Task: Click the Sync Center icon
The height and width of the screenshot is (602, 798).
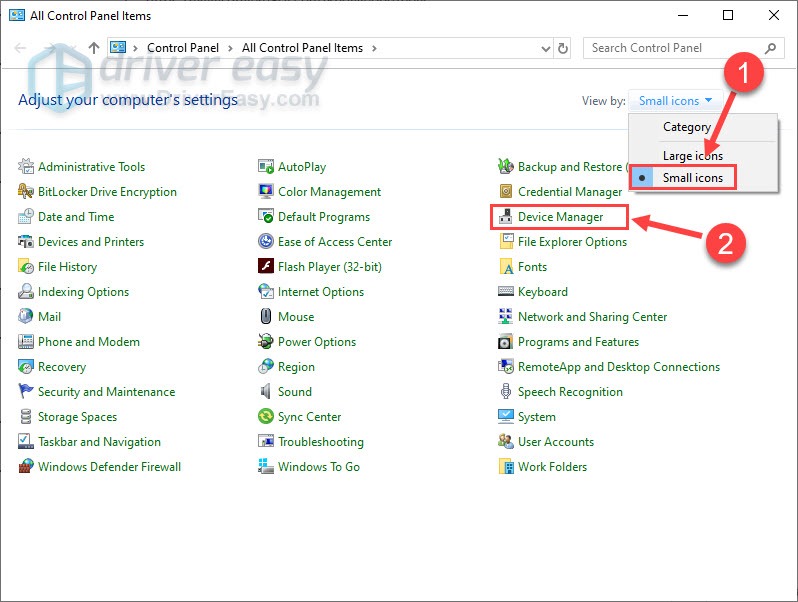Action: tap(266, 417)
